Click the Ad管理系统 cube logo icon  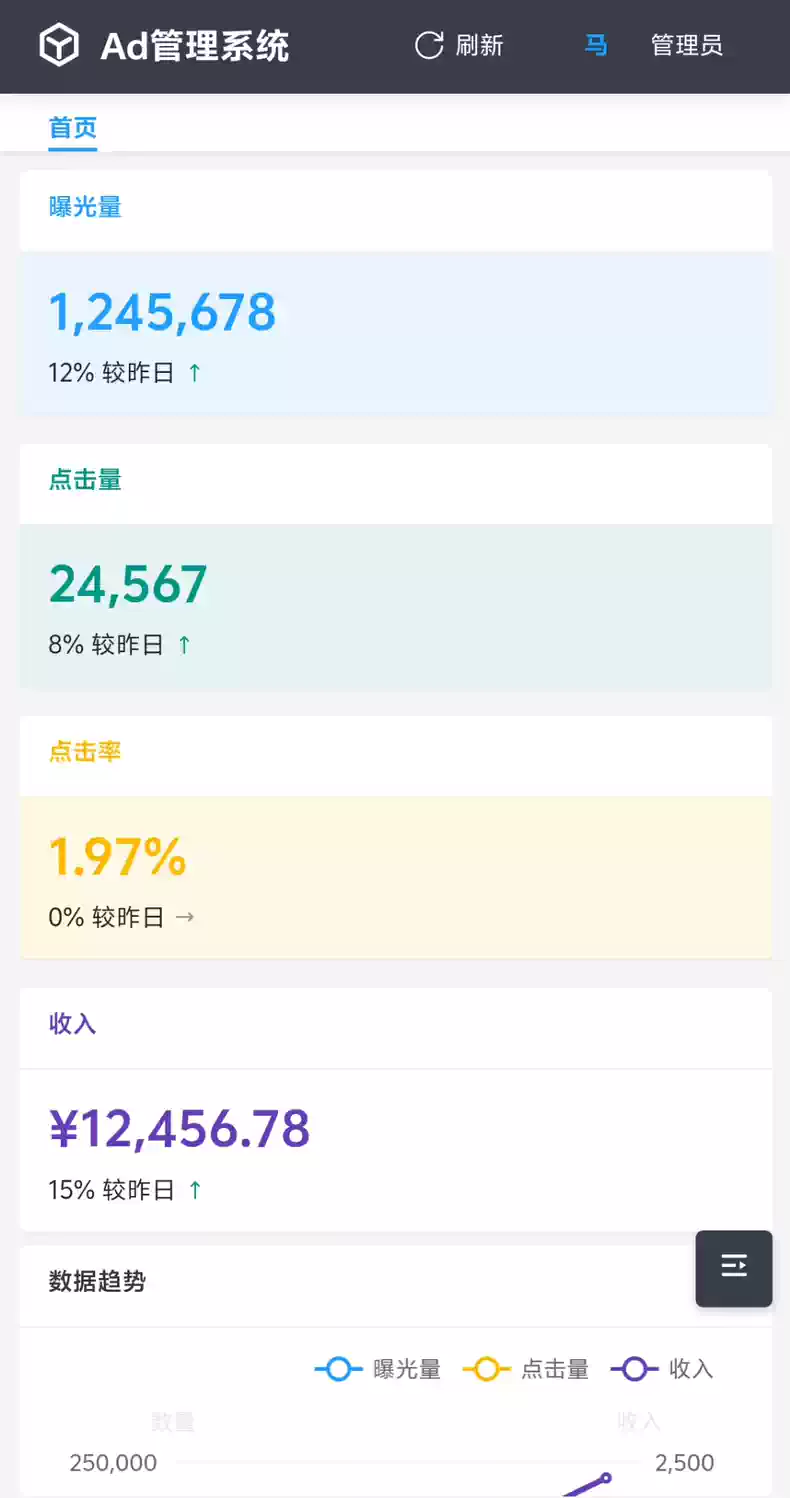point(59,46)
